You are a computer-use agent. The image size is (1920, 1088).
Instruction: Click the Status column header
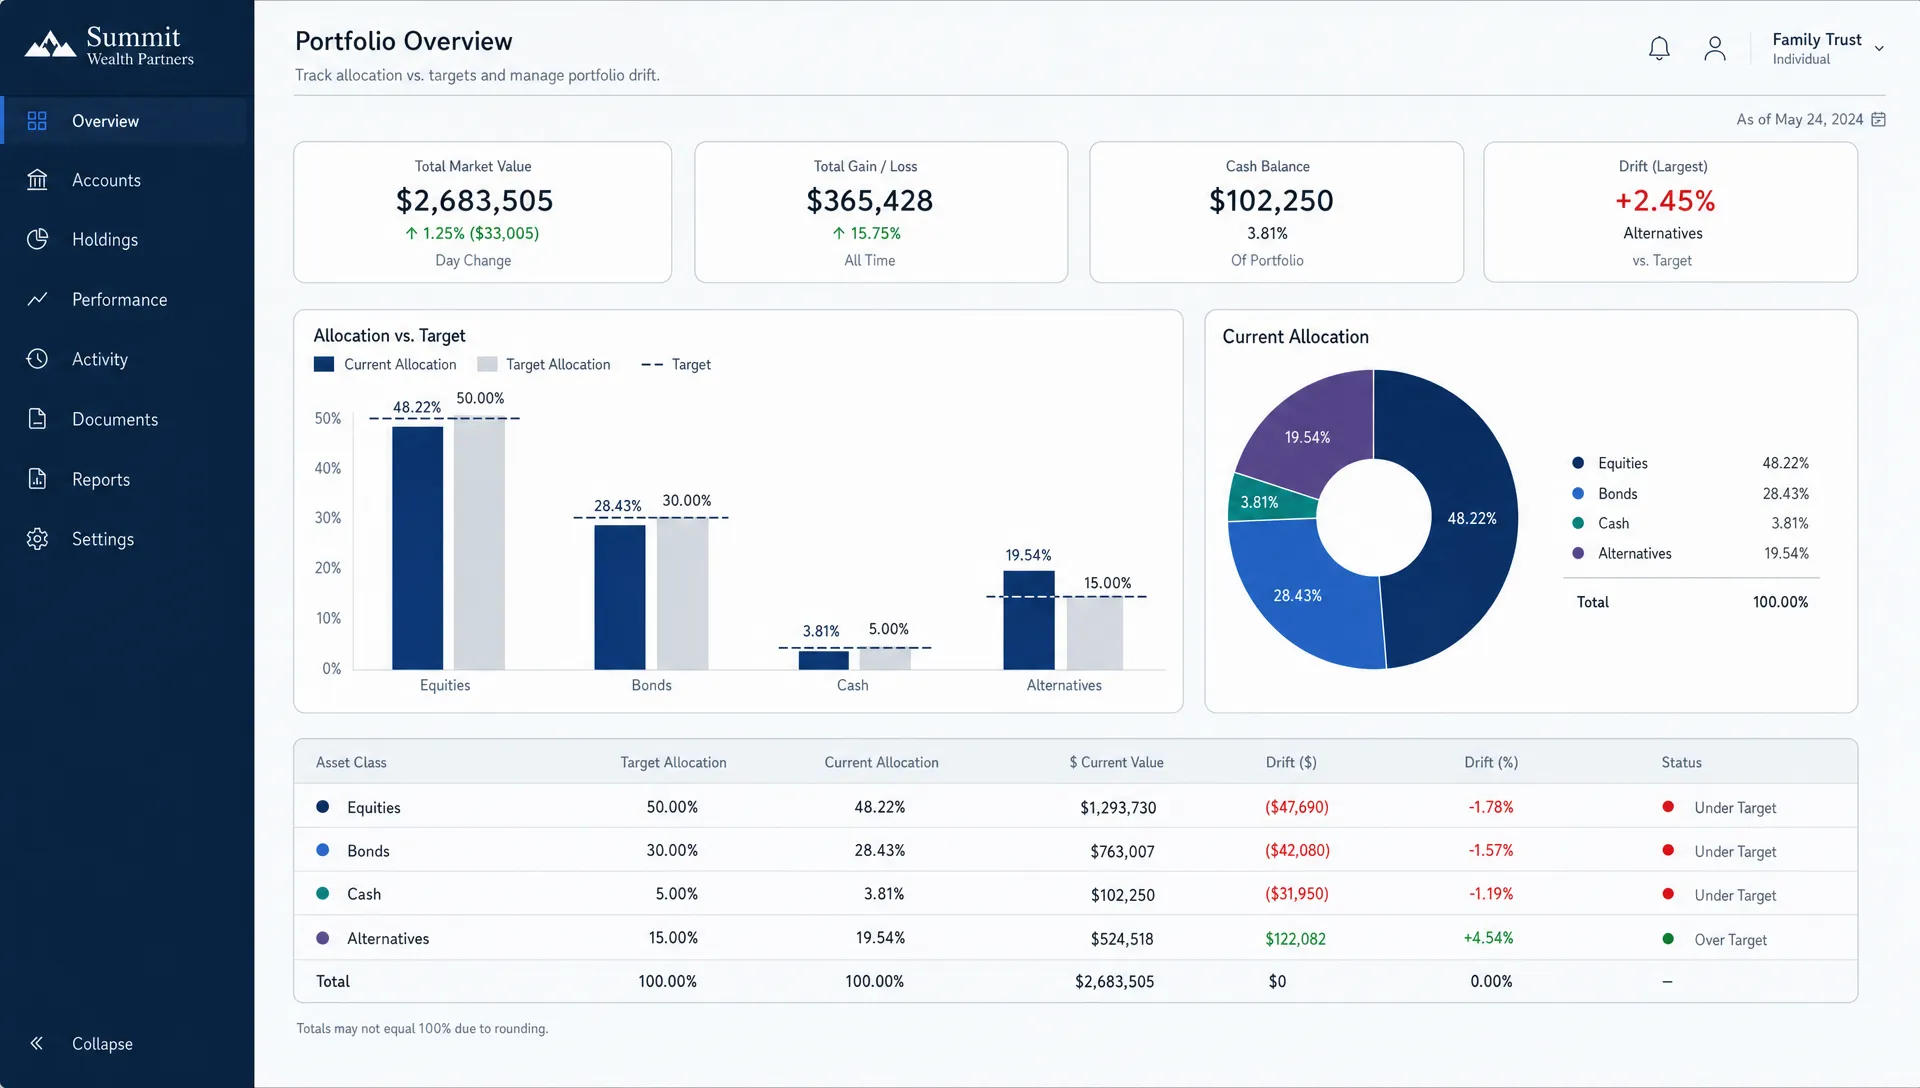(x=1681, y=762)
